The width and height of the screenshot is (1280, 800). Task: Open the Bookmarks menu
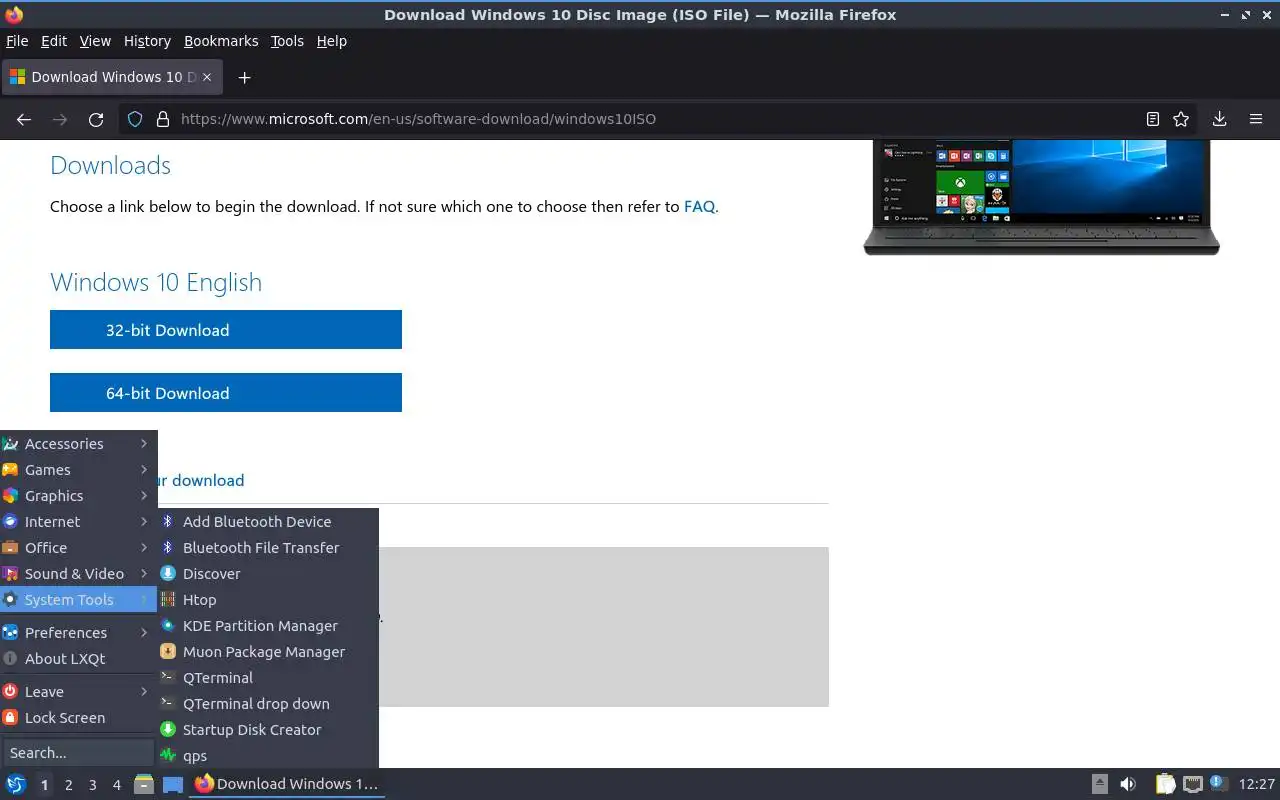tap(221, 41)
